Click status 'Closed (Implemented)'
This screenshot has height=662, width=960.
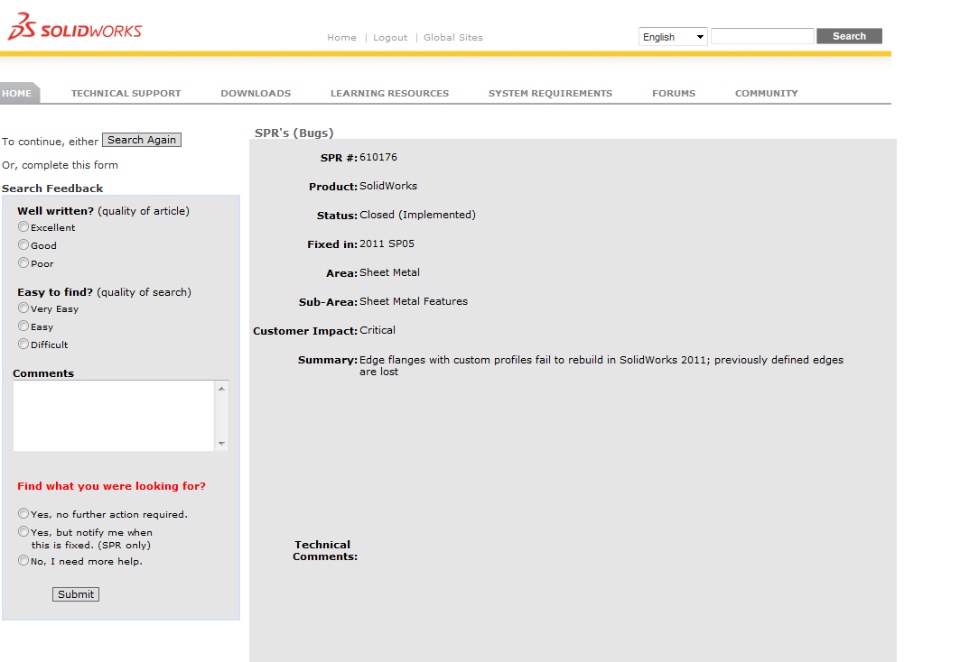tap(418, 214)
